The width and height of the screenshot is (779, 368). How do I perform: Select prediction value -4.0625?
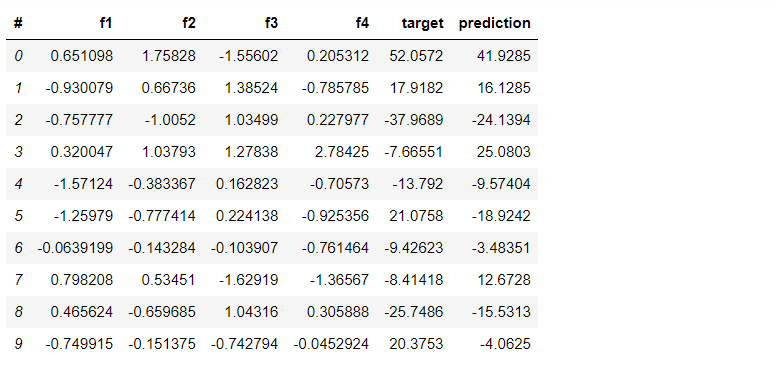coord(505,344)
